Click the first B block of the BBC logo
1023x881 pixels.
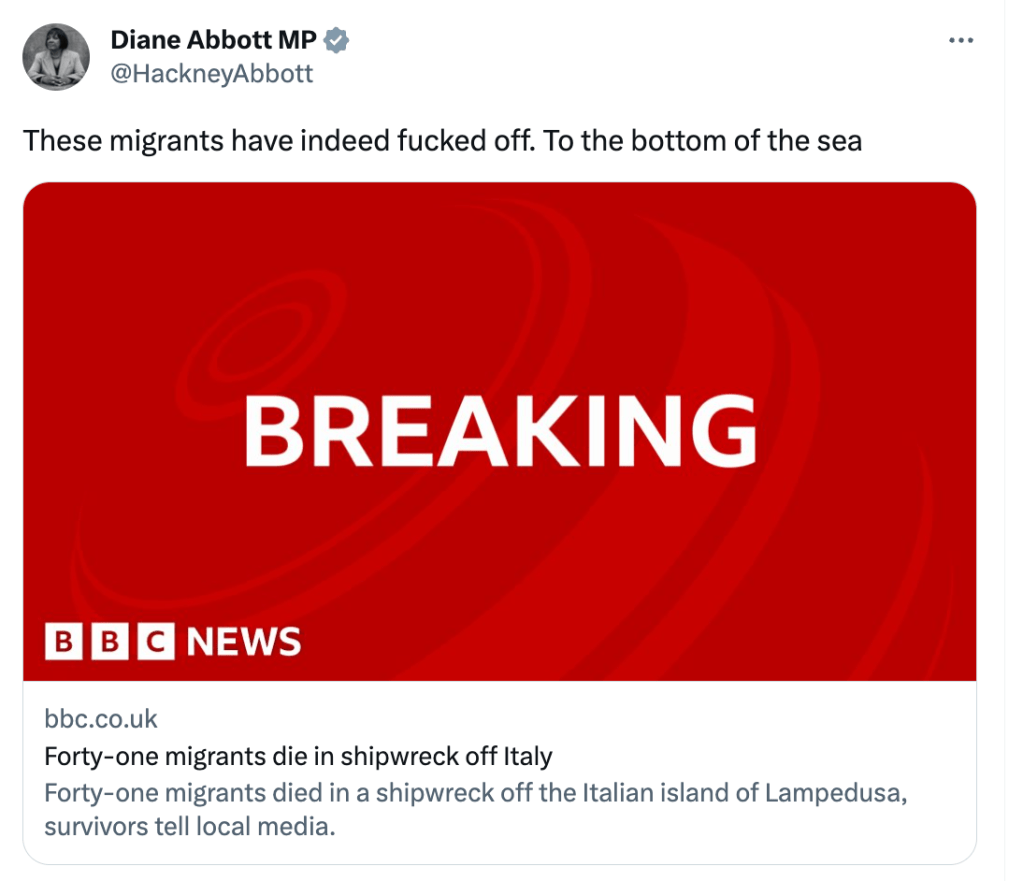(x=63, y=641)
